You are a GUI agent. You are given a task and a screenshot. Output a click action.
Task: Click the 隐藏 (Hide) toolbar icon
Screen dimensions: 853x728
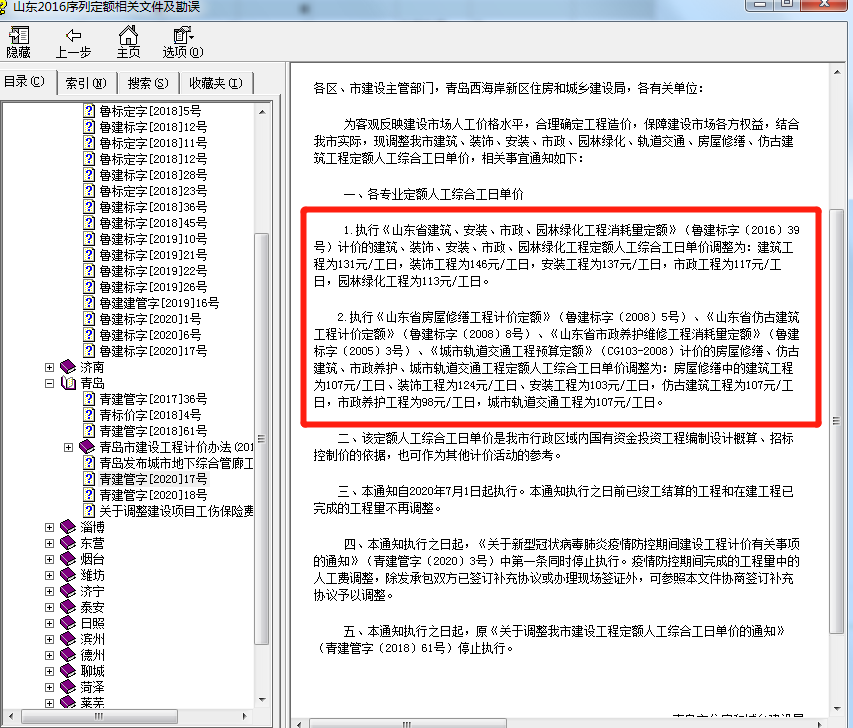(19, 36)
